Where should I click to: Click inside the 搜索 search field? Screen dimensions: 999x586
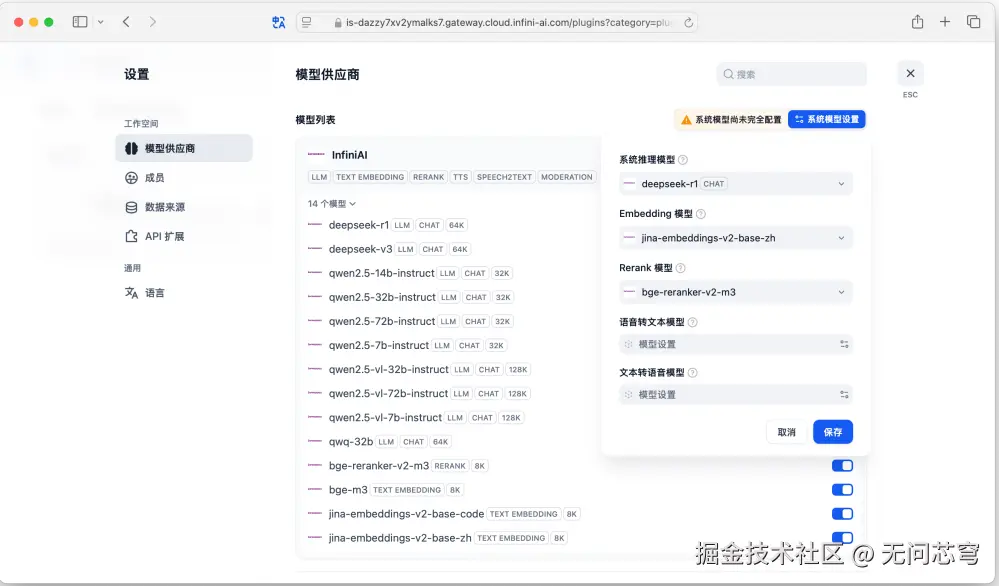tap(790, 73)
